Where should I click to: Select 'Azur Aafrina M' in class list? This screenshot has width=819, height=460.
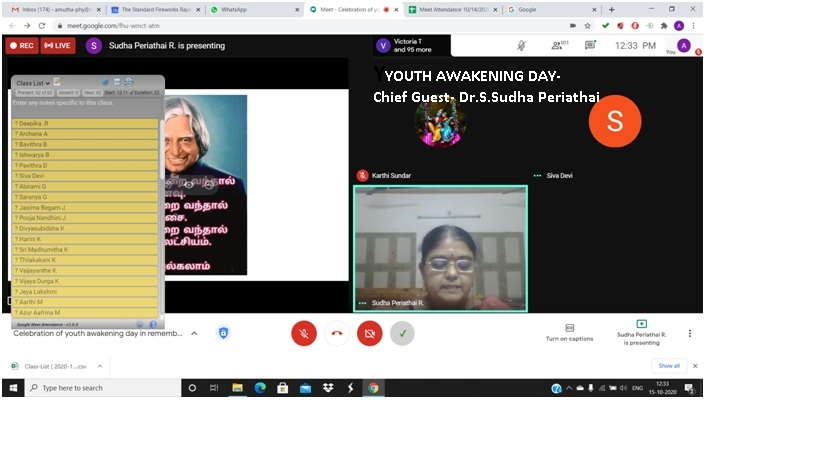click(x=85, y=313)
